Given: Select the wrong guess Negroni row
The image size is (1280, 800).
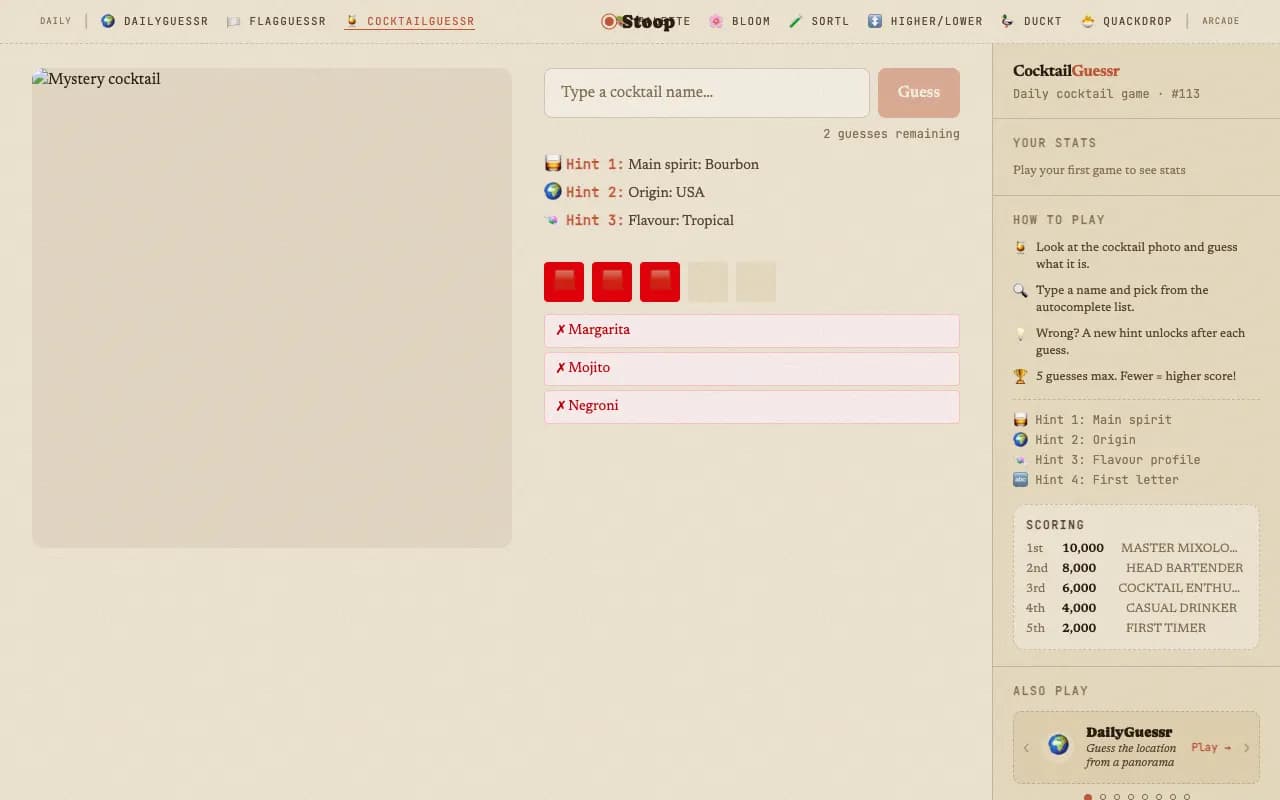Looking at the screenshot, I should 752,407.
